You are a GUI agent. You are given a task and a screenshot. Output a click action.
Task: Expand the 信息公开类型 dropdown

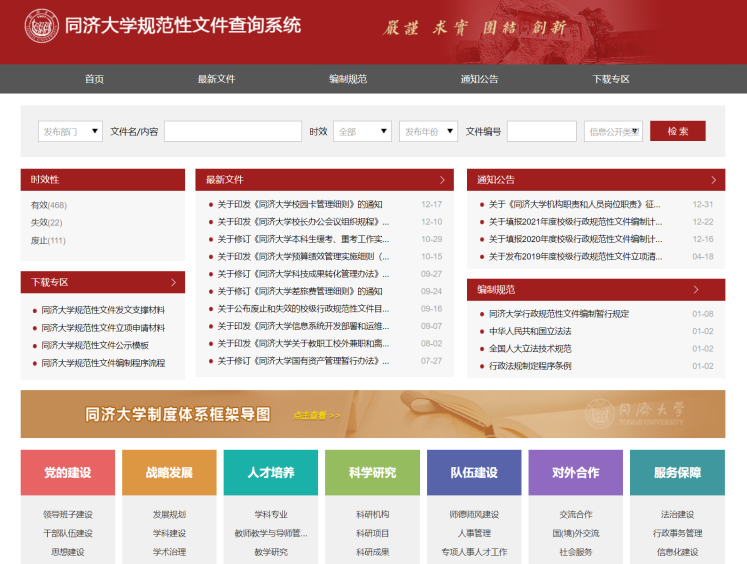(613, 131)
